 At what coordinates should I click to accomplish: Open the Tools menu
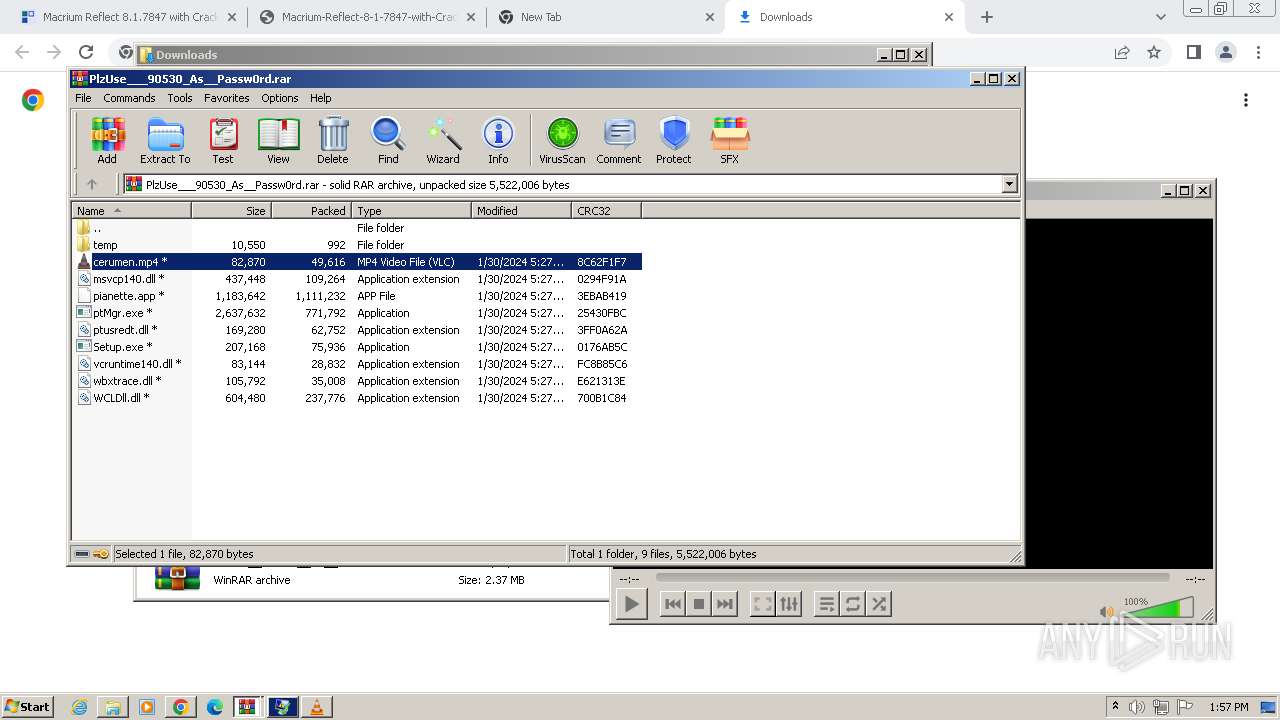tap(180, 98)
